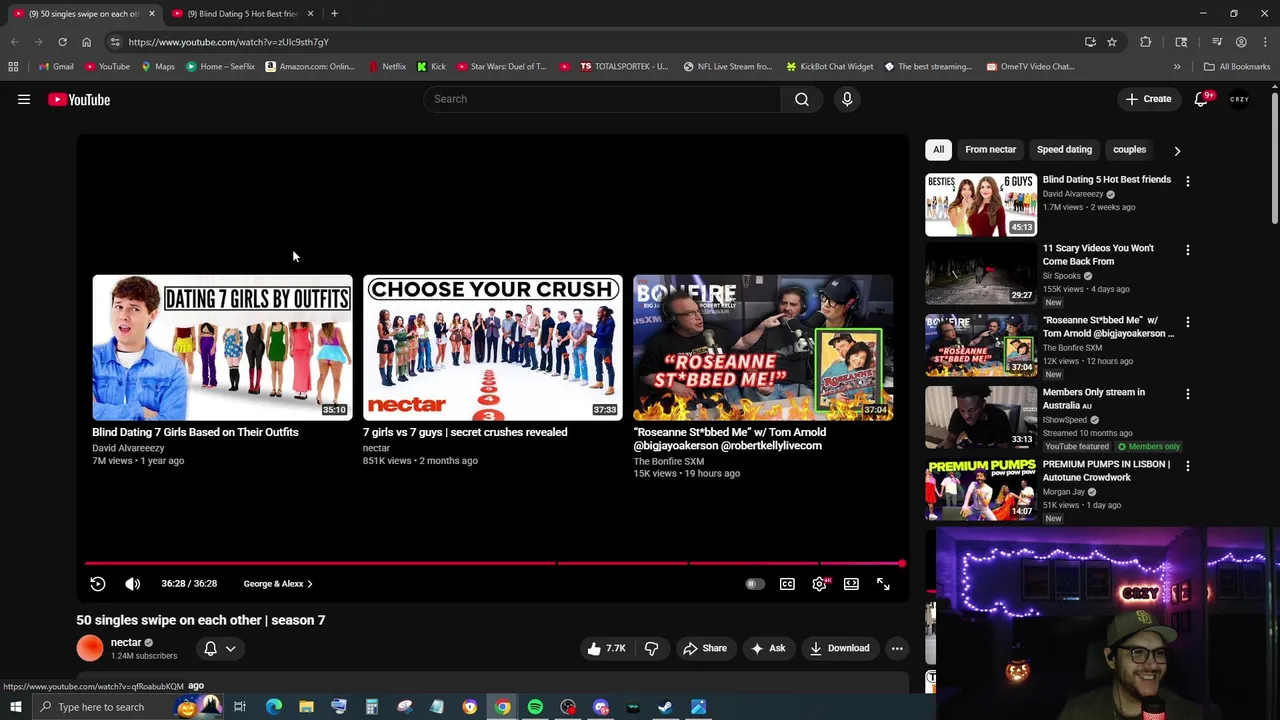The height and width of the screenshot is (720, 1280).
Task: Open the Netflix bookmark
Action: pyautogui.click(x=387, y=67)
